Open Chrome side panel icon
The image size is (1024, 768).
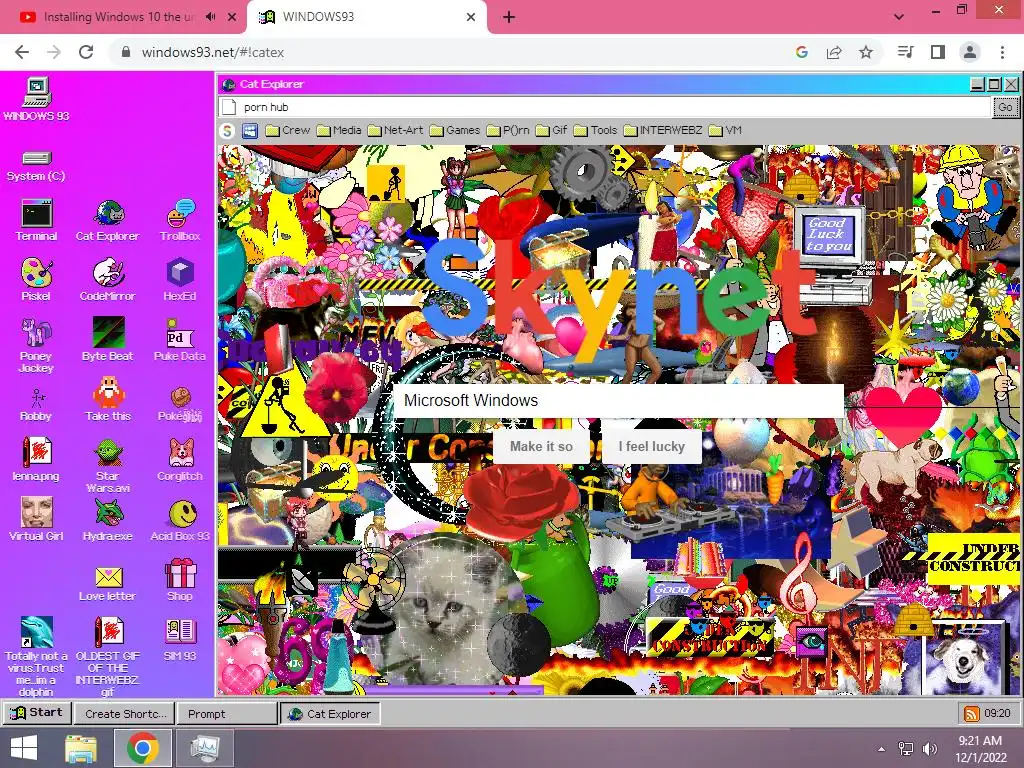[x=938, y=52]
